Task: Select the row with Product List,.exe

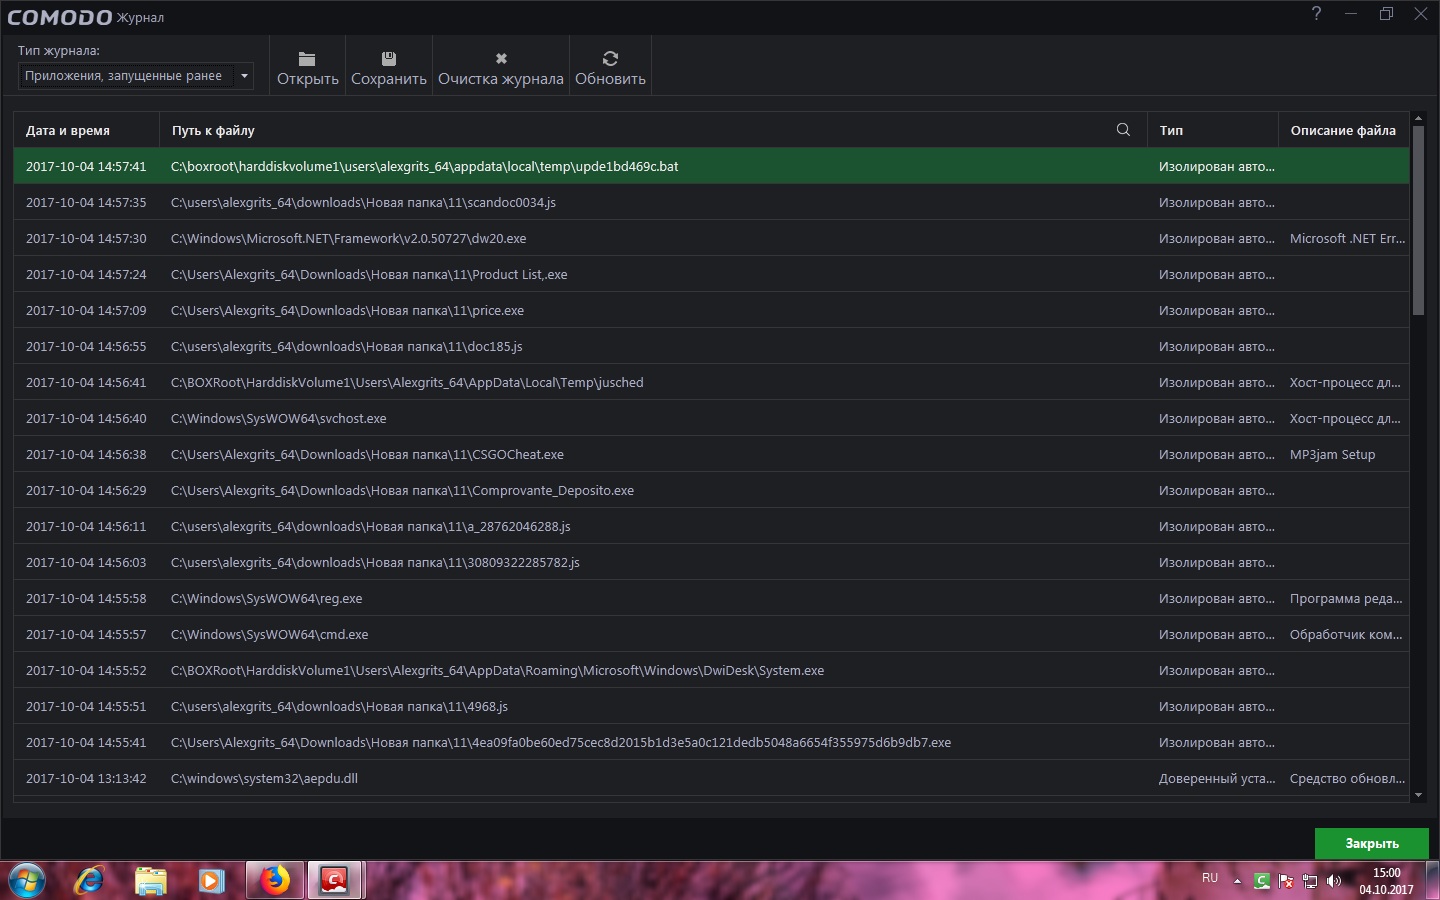Action: 711,274
